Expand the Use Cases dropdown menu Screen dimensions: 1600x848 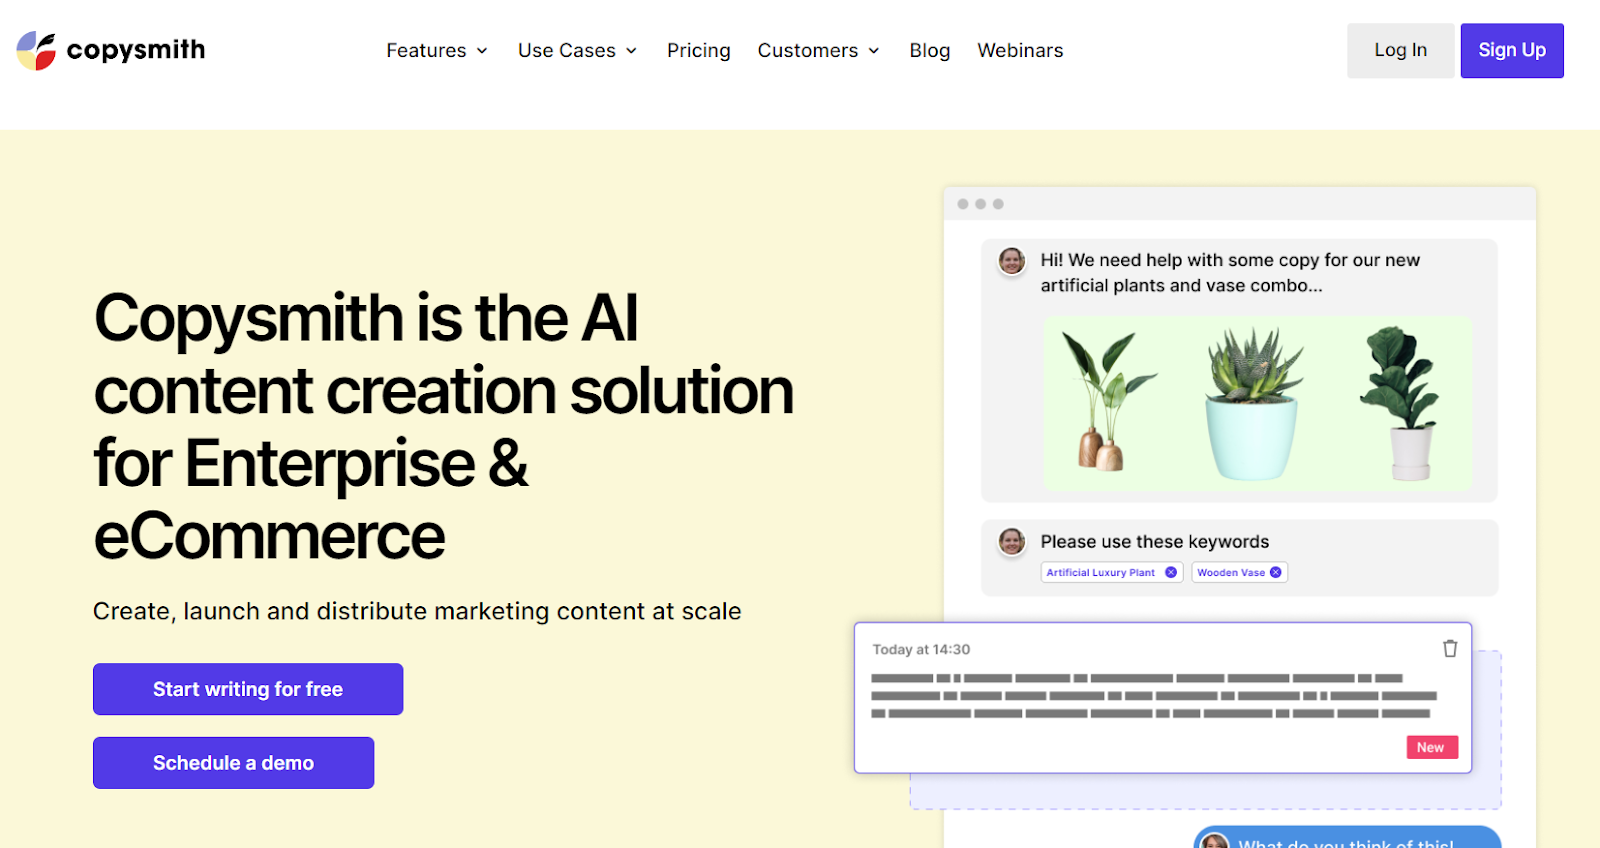(577, 50)
